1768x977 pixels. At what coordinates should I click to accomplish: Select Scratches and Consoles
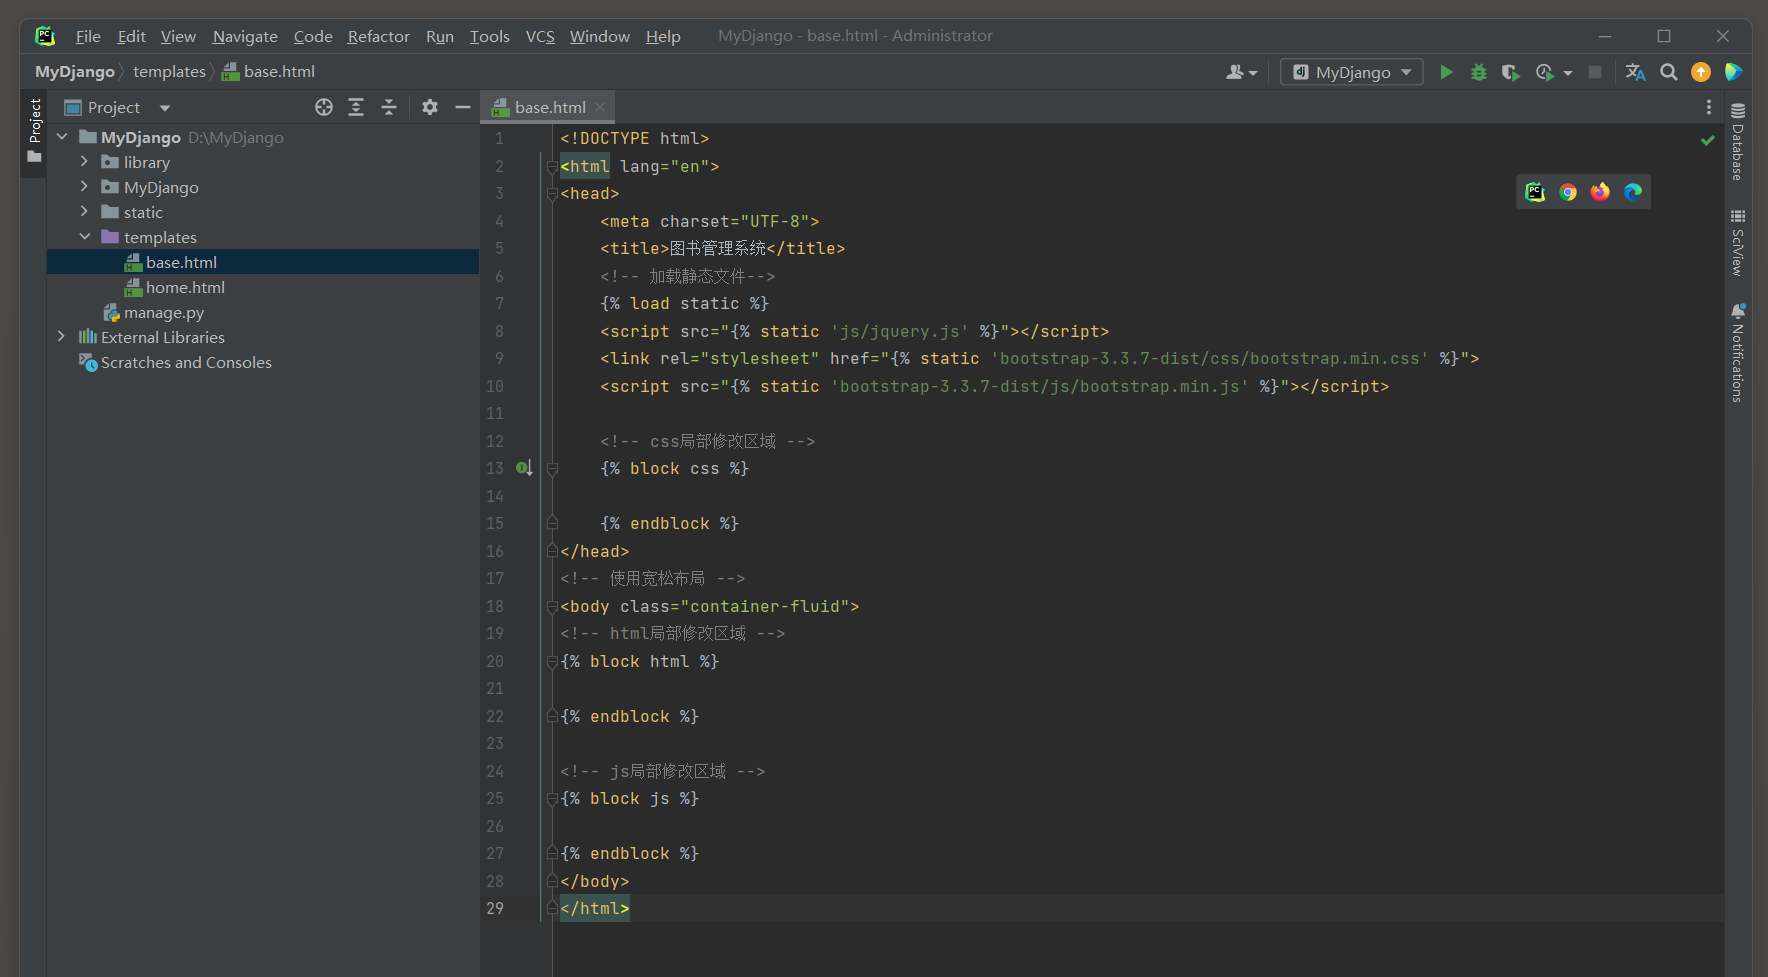[186, 362]
